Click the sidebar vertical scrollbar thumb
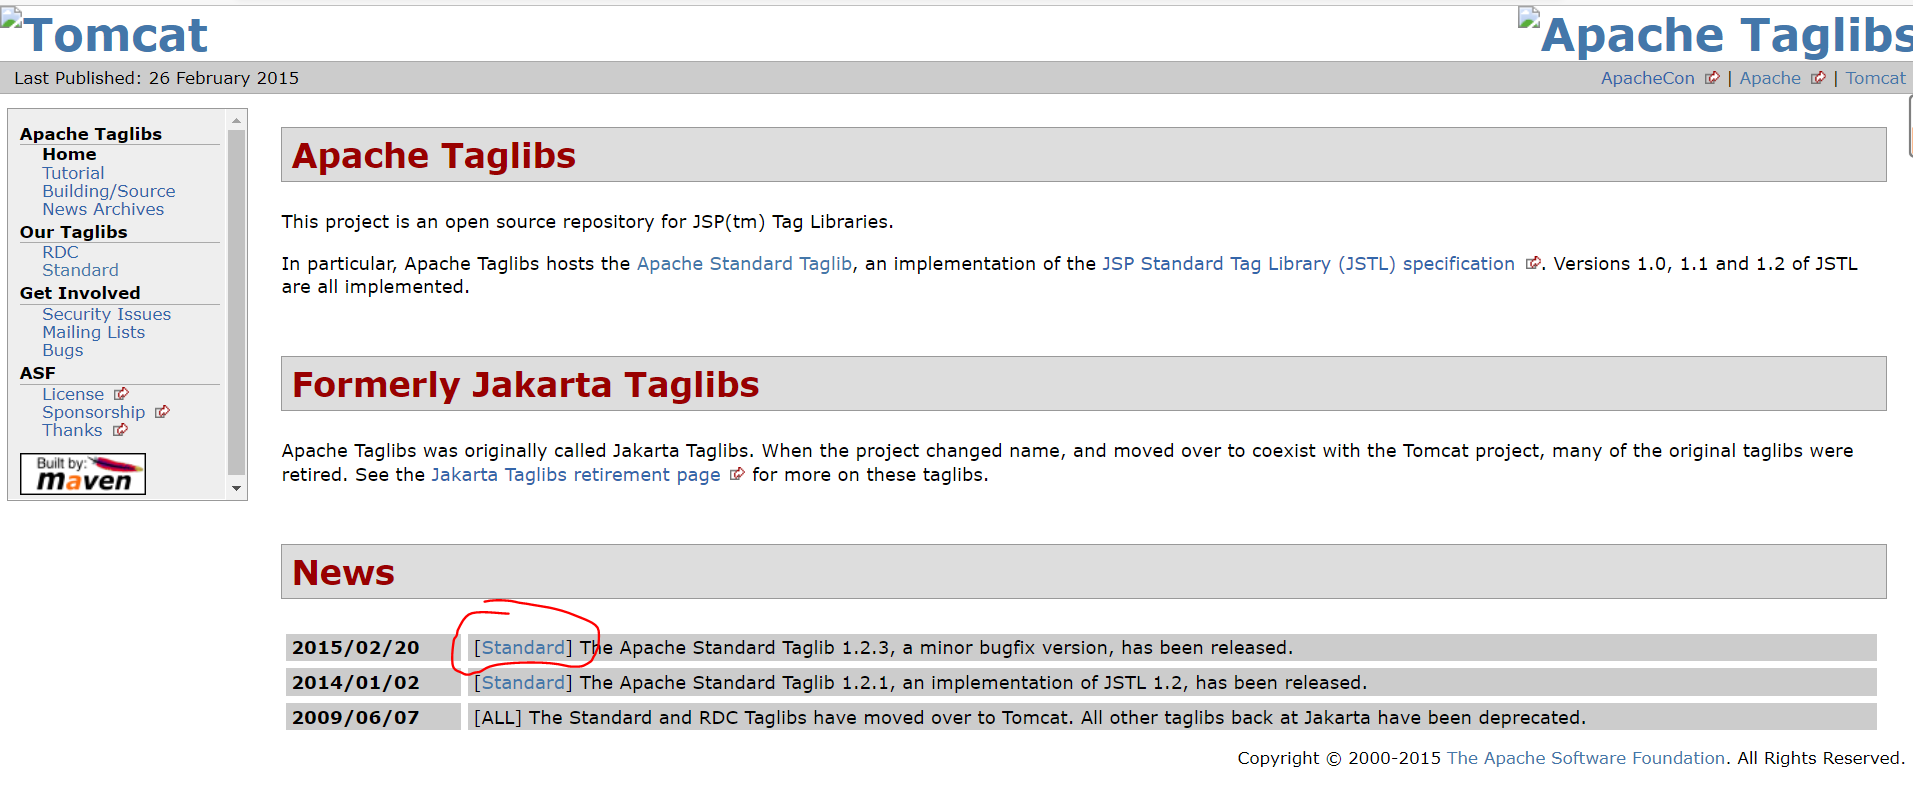The height and width of the screenshot is (809, 1913). [x=237, y=302]
